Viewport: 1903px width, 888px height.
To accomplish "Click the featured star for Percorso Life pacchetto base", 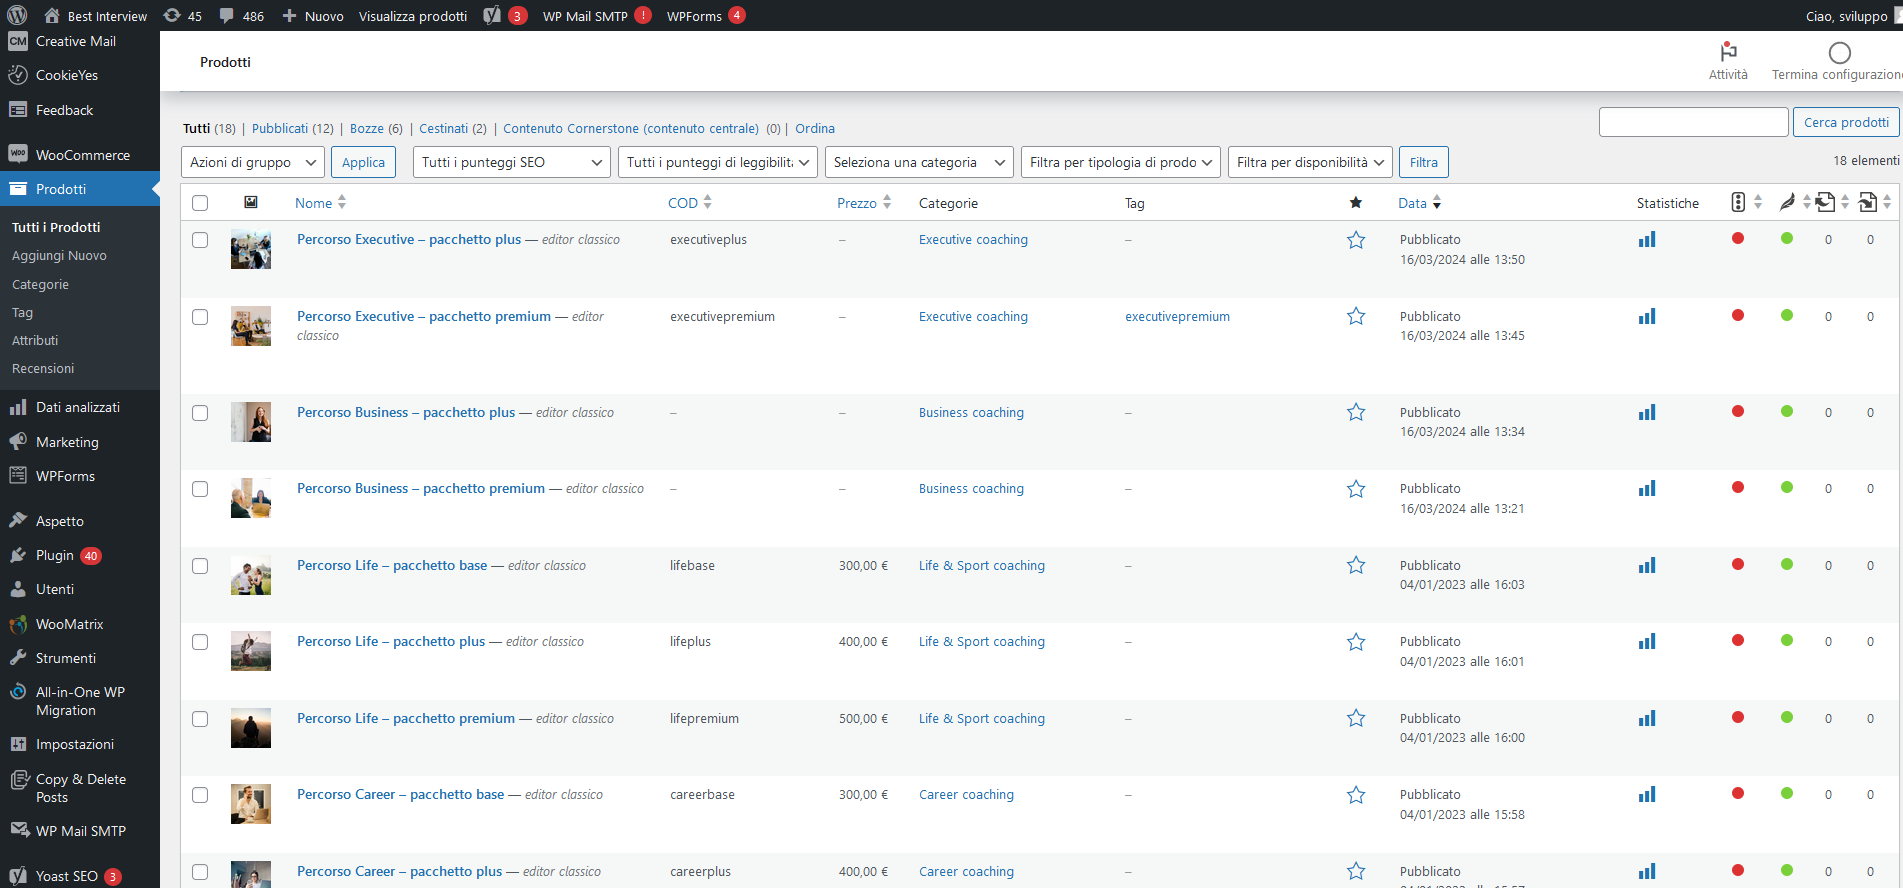I will tap(1355, 565).
